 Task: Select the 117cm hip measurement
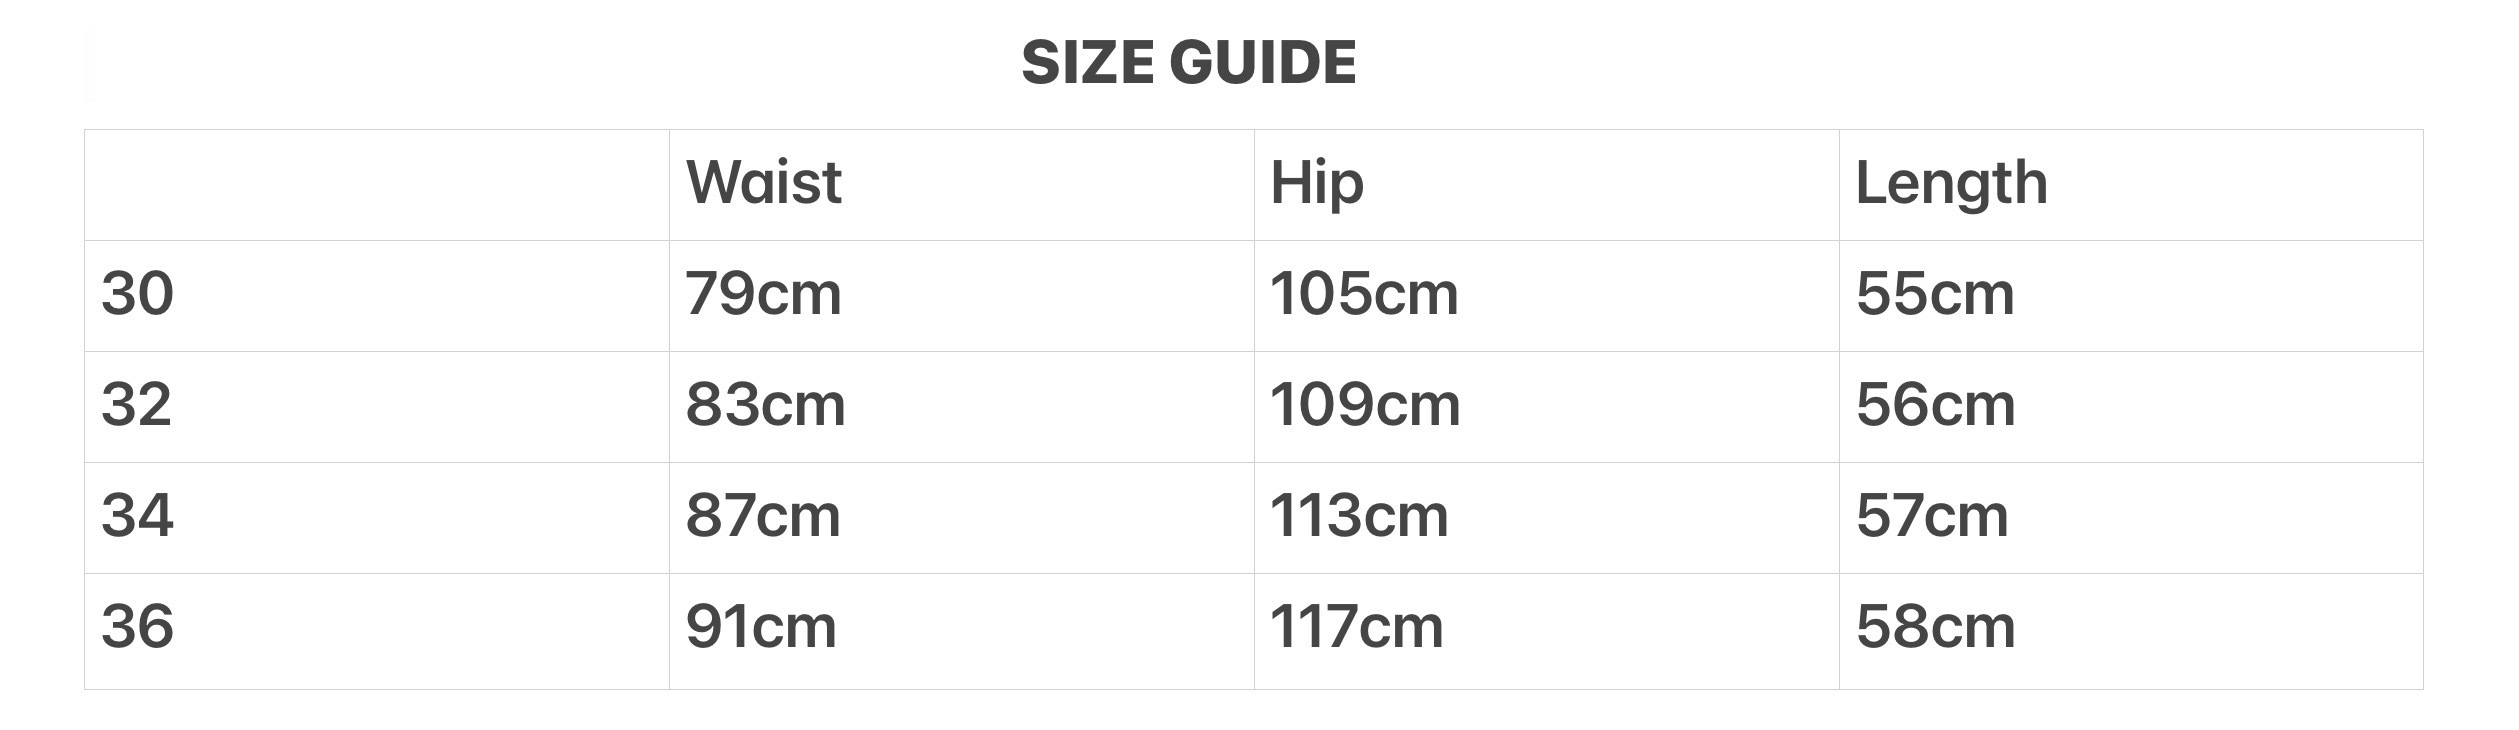point(1357,627)
